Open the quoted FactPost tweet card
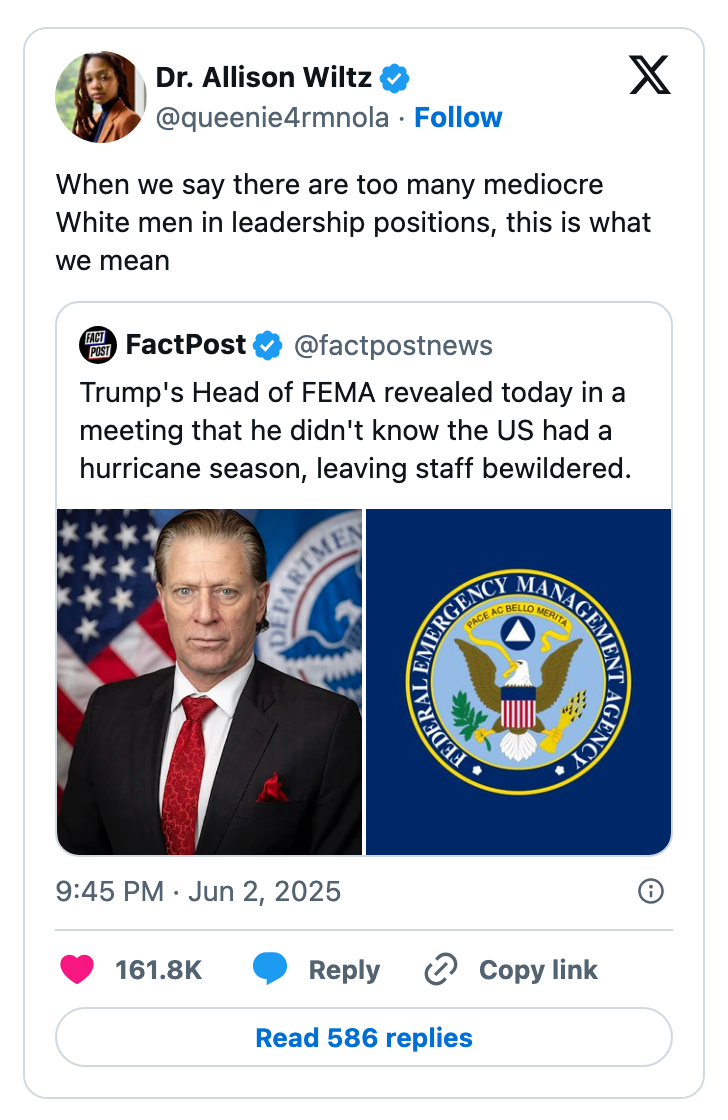The image size is (728, 1120). point(365,430)
